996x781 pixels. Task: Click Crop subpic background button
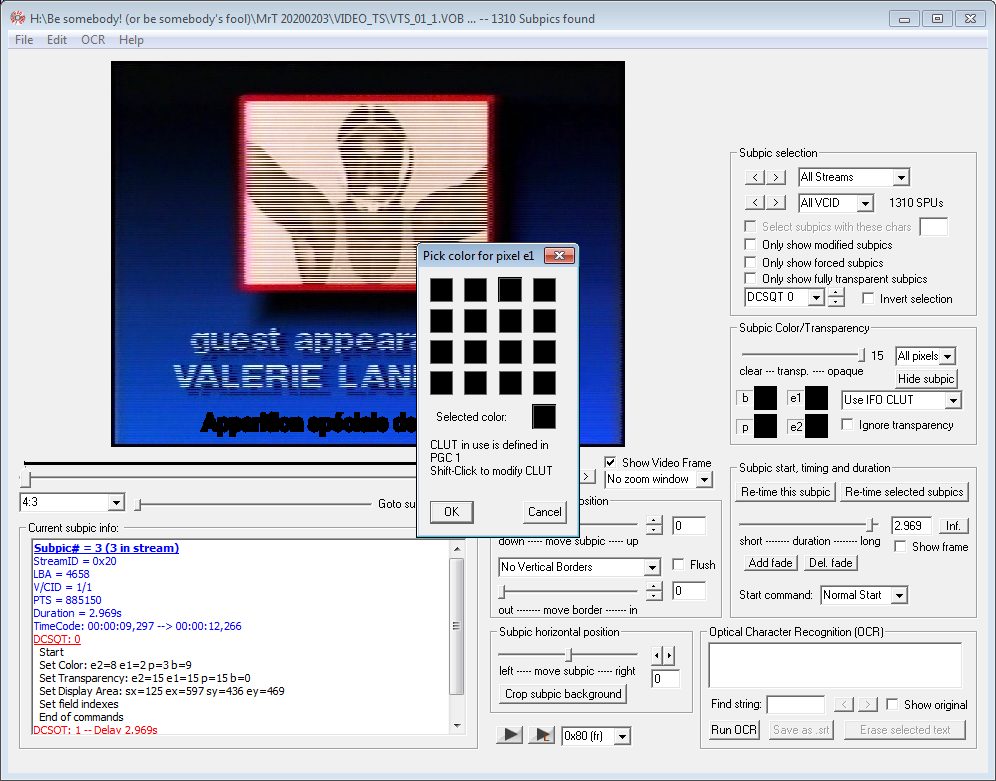(563, 694)
